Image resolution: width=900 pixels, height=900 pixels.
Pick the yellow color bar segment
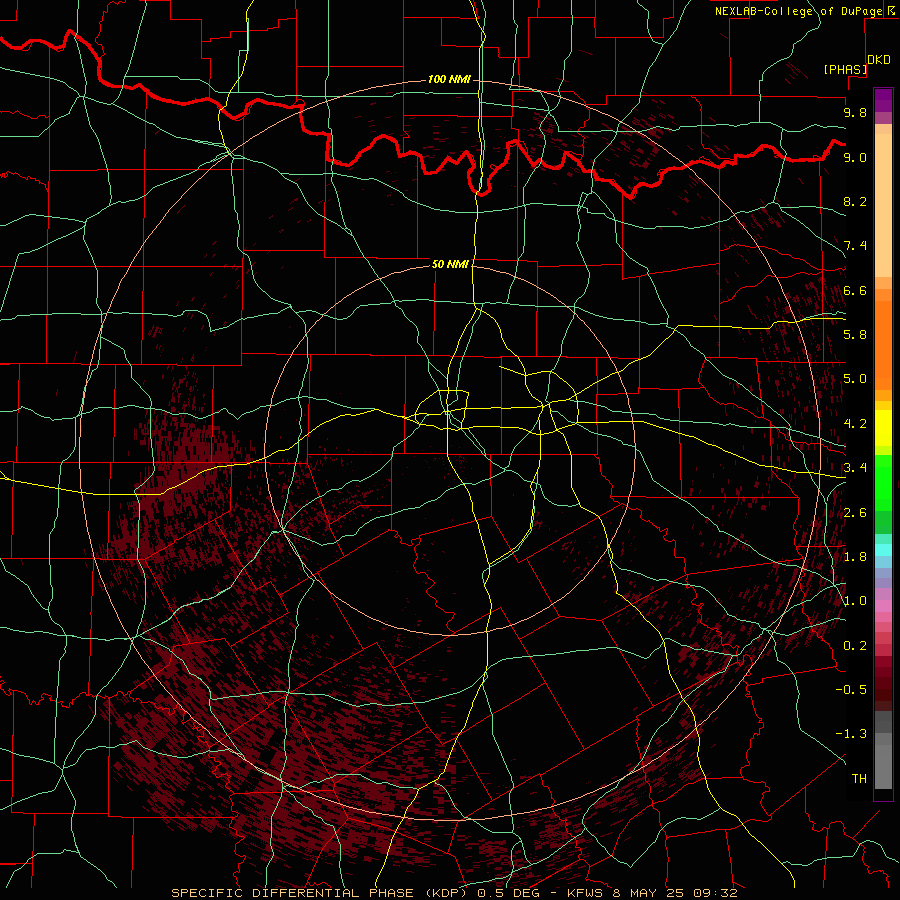(883, 428)
